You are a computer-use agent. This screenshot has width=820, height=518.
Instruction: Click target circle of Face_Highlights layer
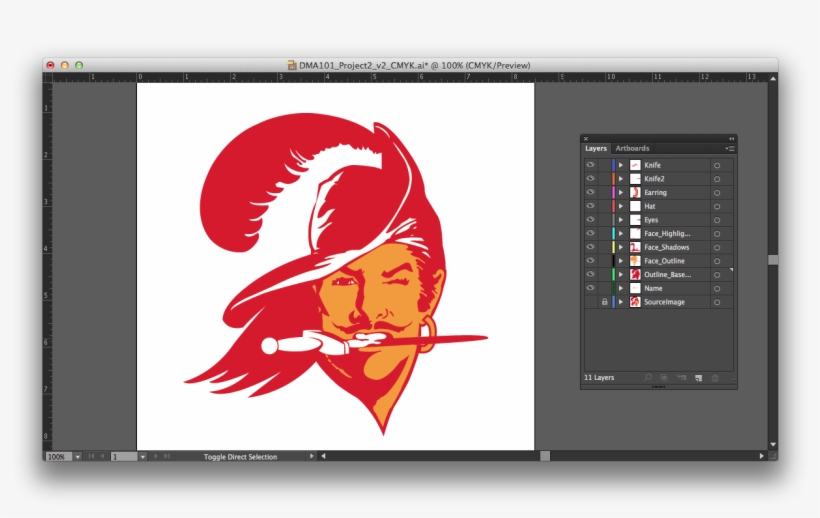click(717, 234)
